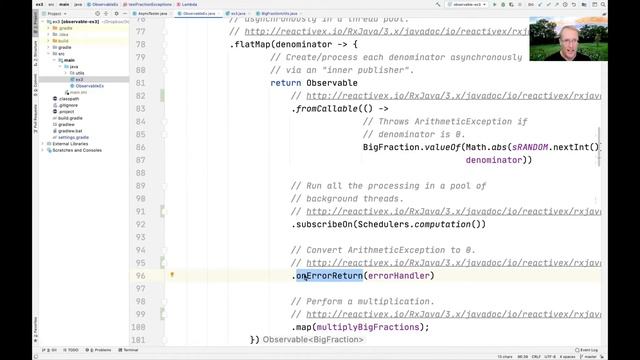The width and height of the screenshot is (640, 360).
Task: Select gradlew.bat in project tree
Action: pos(67,131)
